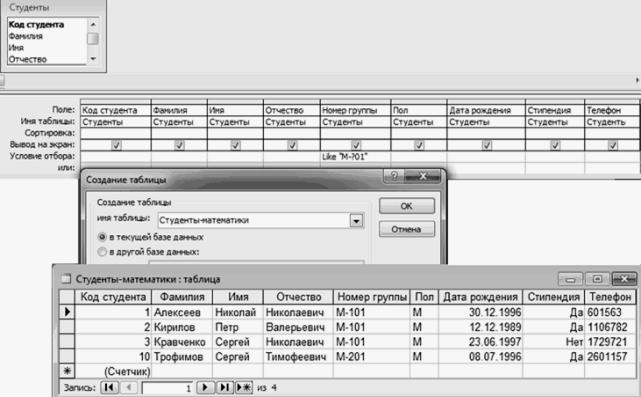The height and width of the screenshot is (397, 641).
Task: Click help question mark in Создание таблицы dialog
Action: click(394, 176)
